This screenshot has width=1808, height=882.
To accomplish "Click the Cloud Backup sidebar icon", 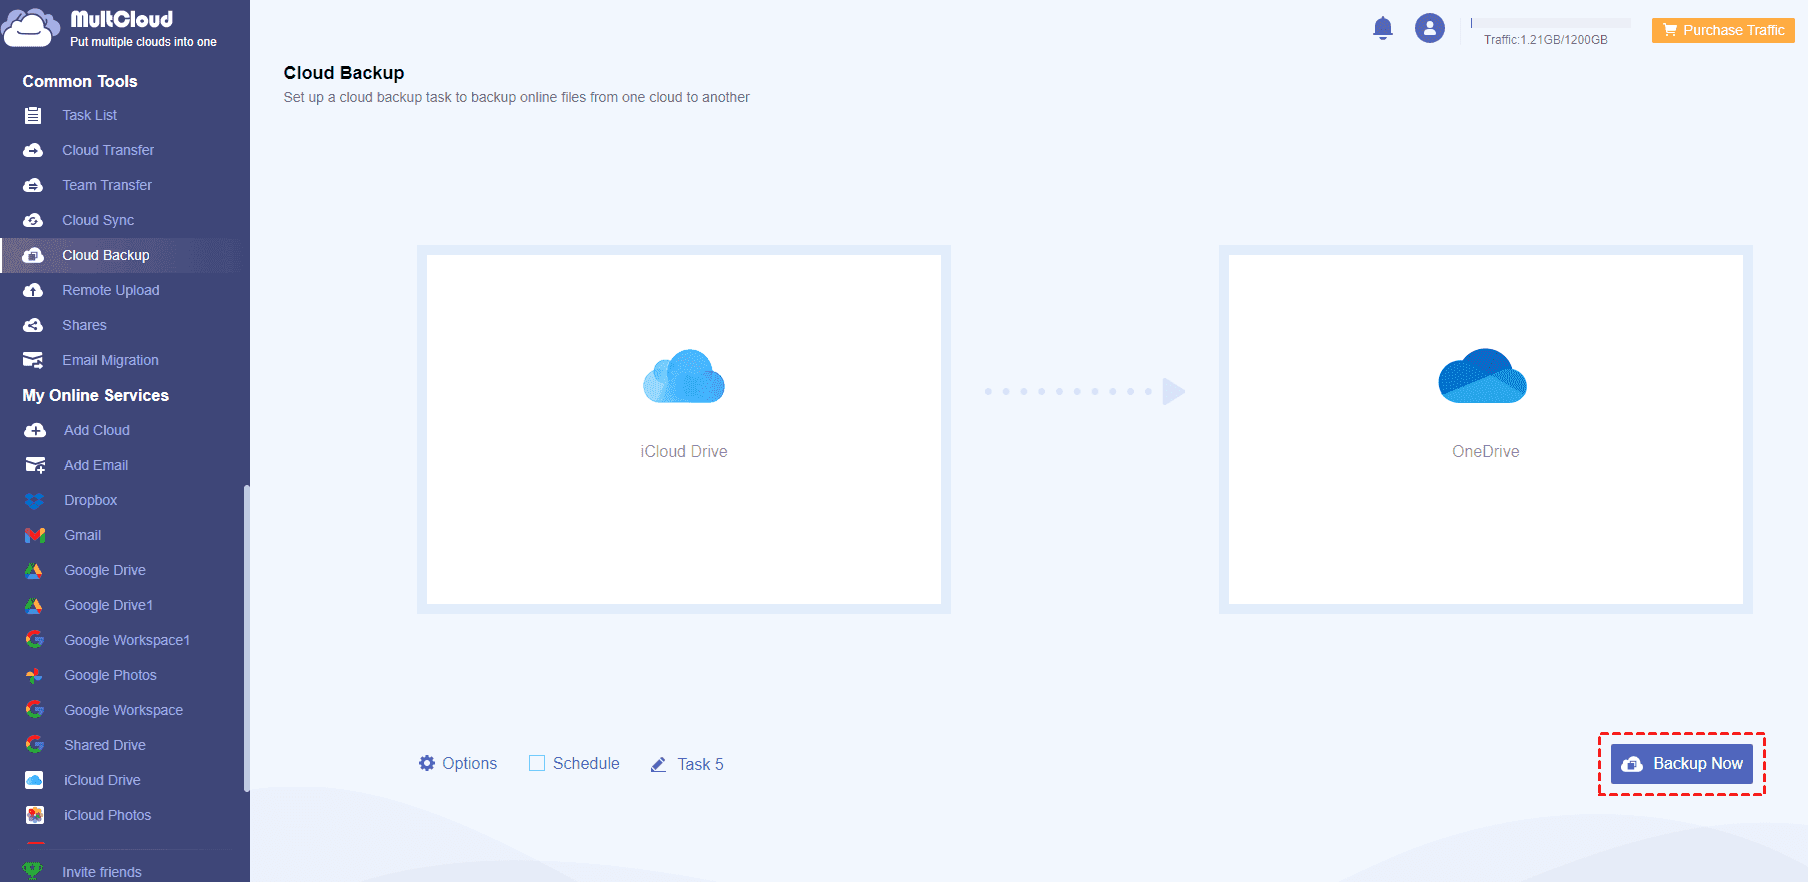I will coord(33,255).
